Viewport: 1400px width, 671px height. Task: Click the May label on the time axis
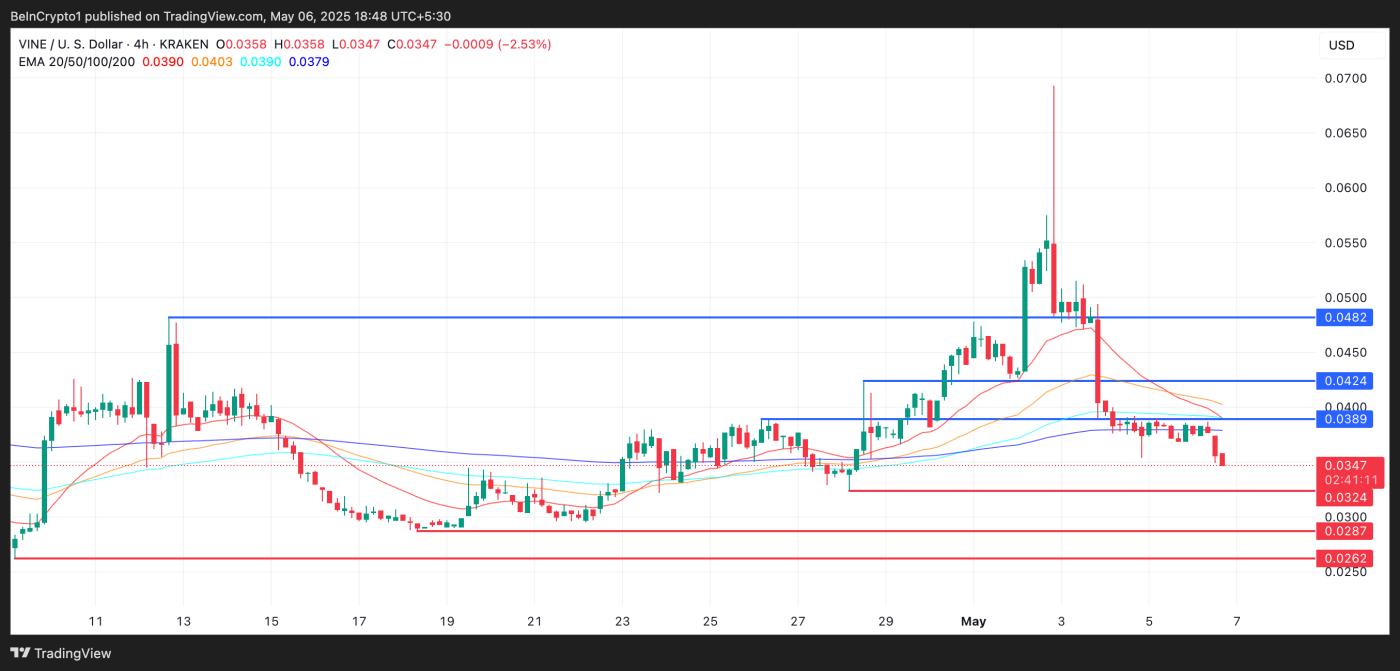pos(971,621)
